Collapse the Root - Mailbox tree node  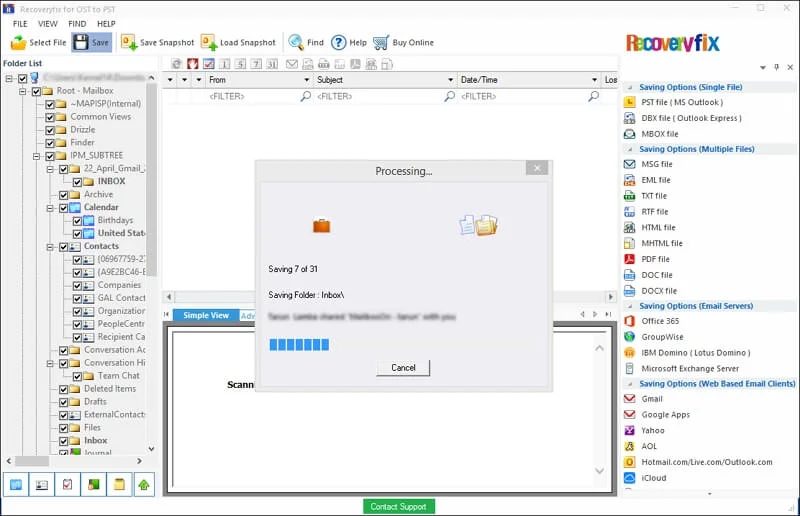[x=23, y=91]
